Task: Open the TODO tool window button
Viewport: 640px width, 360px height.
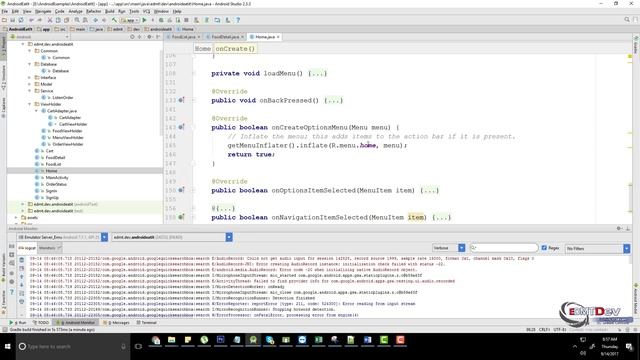Action: tap(41, 322)
